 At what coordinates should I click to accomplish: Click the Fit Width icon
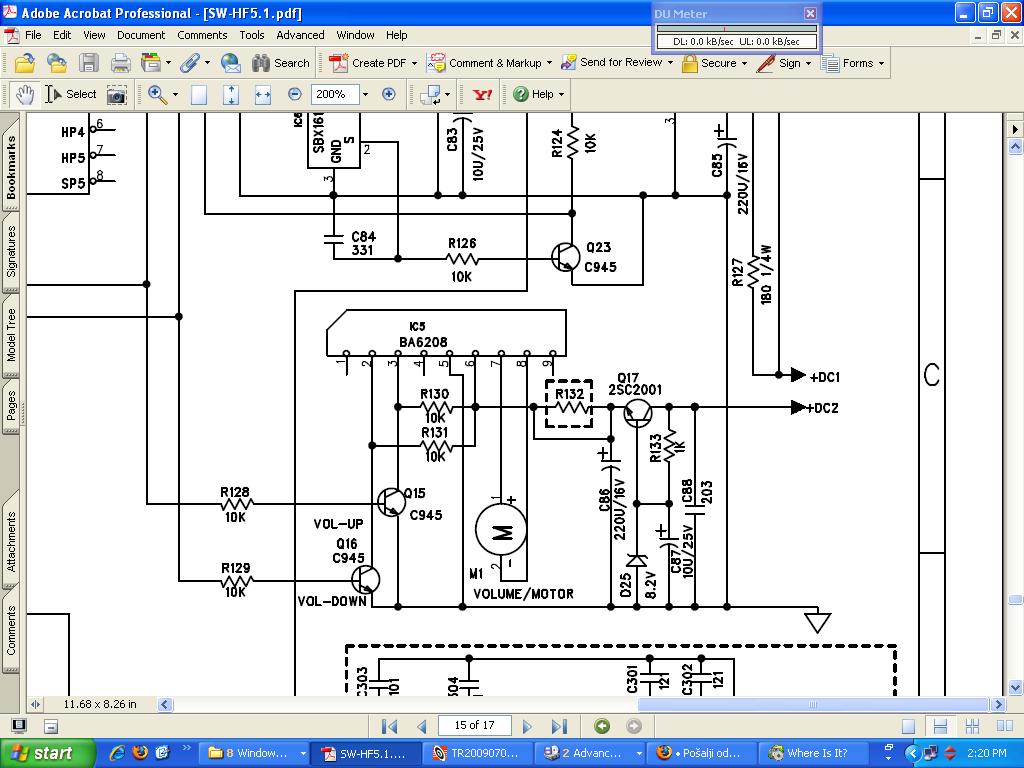(263, 94)
